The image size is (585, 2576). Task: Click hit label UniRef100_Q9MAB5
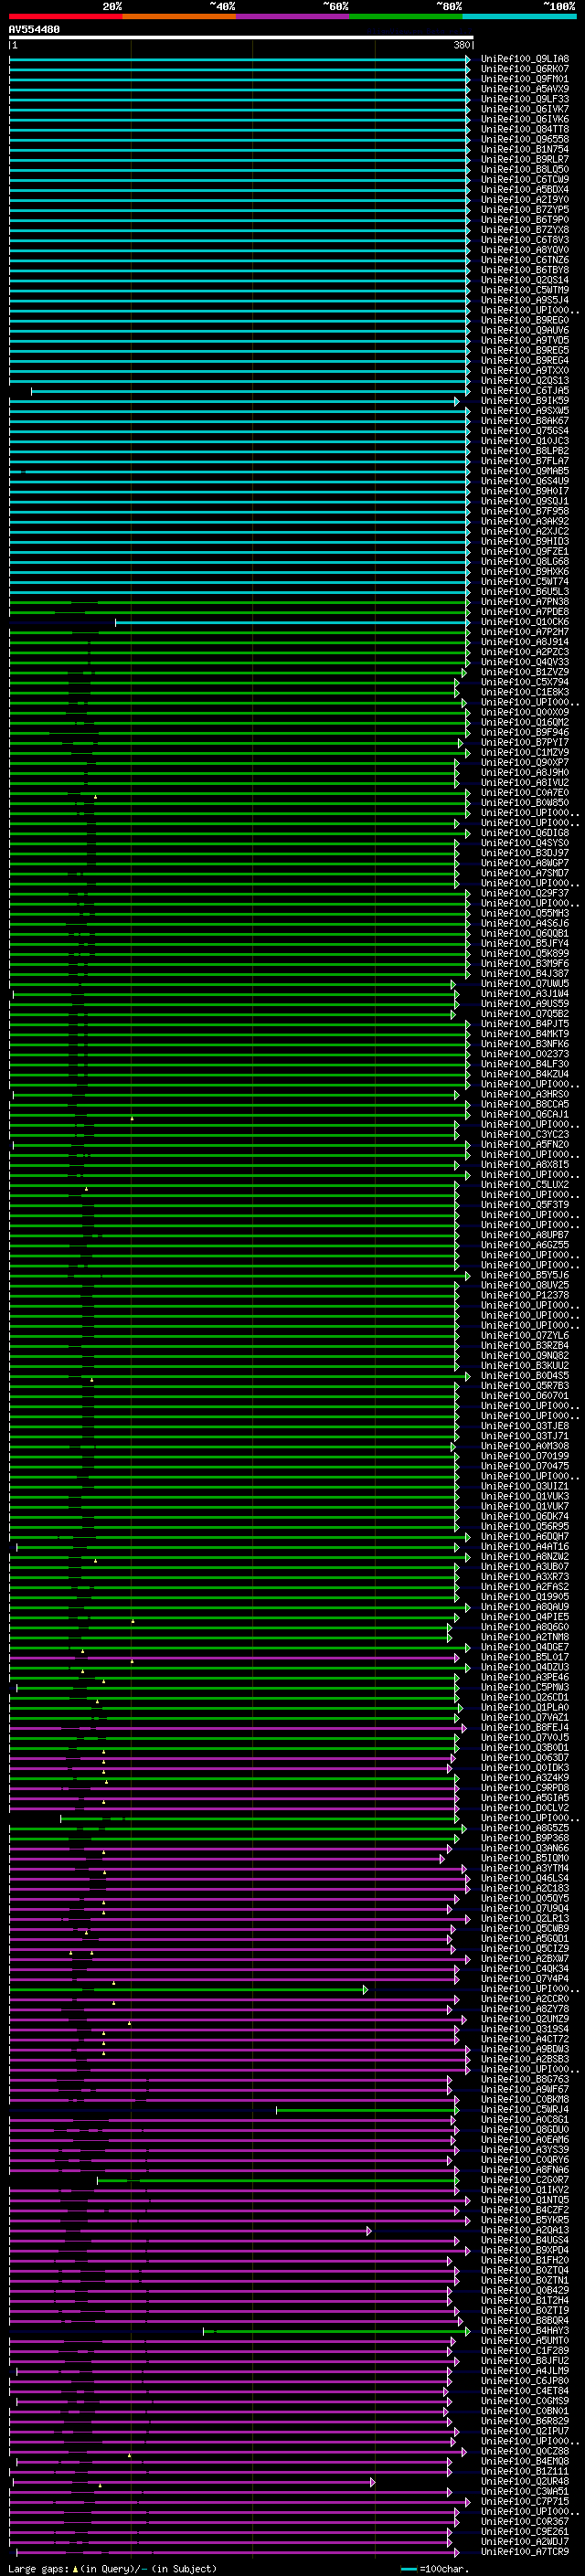point(525,471)
